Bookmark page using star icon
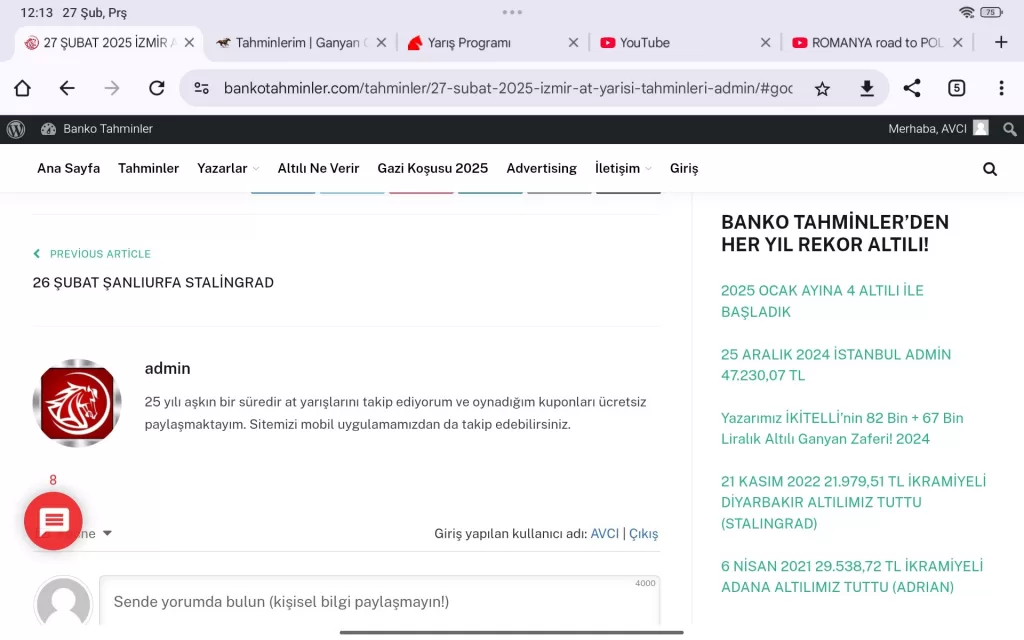 click(822, 88)
